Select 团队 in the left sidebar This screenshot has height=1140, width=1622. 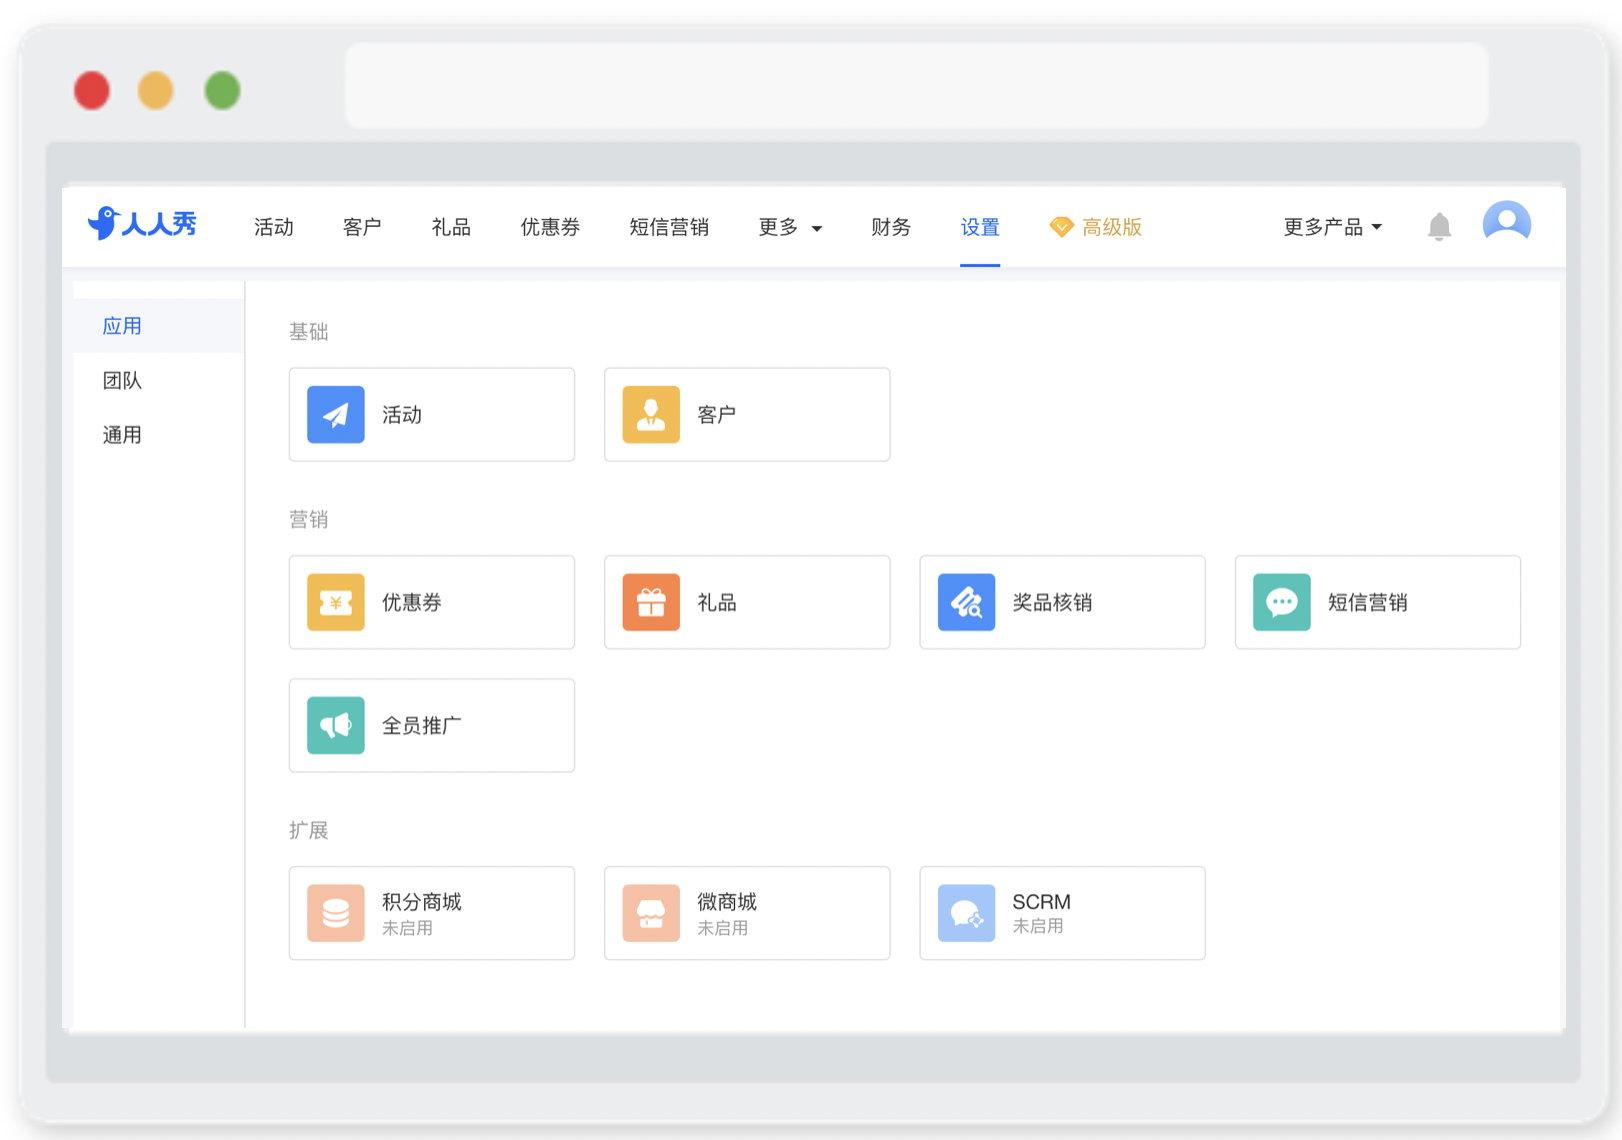coord(159,380)
